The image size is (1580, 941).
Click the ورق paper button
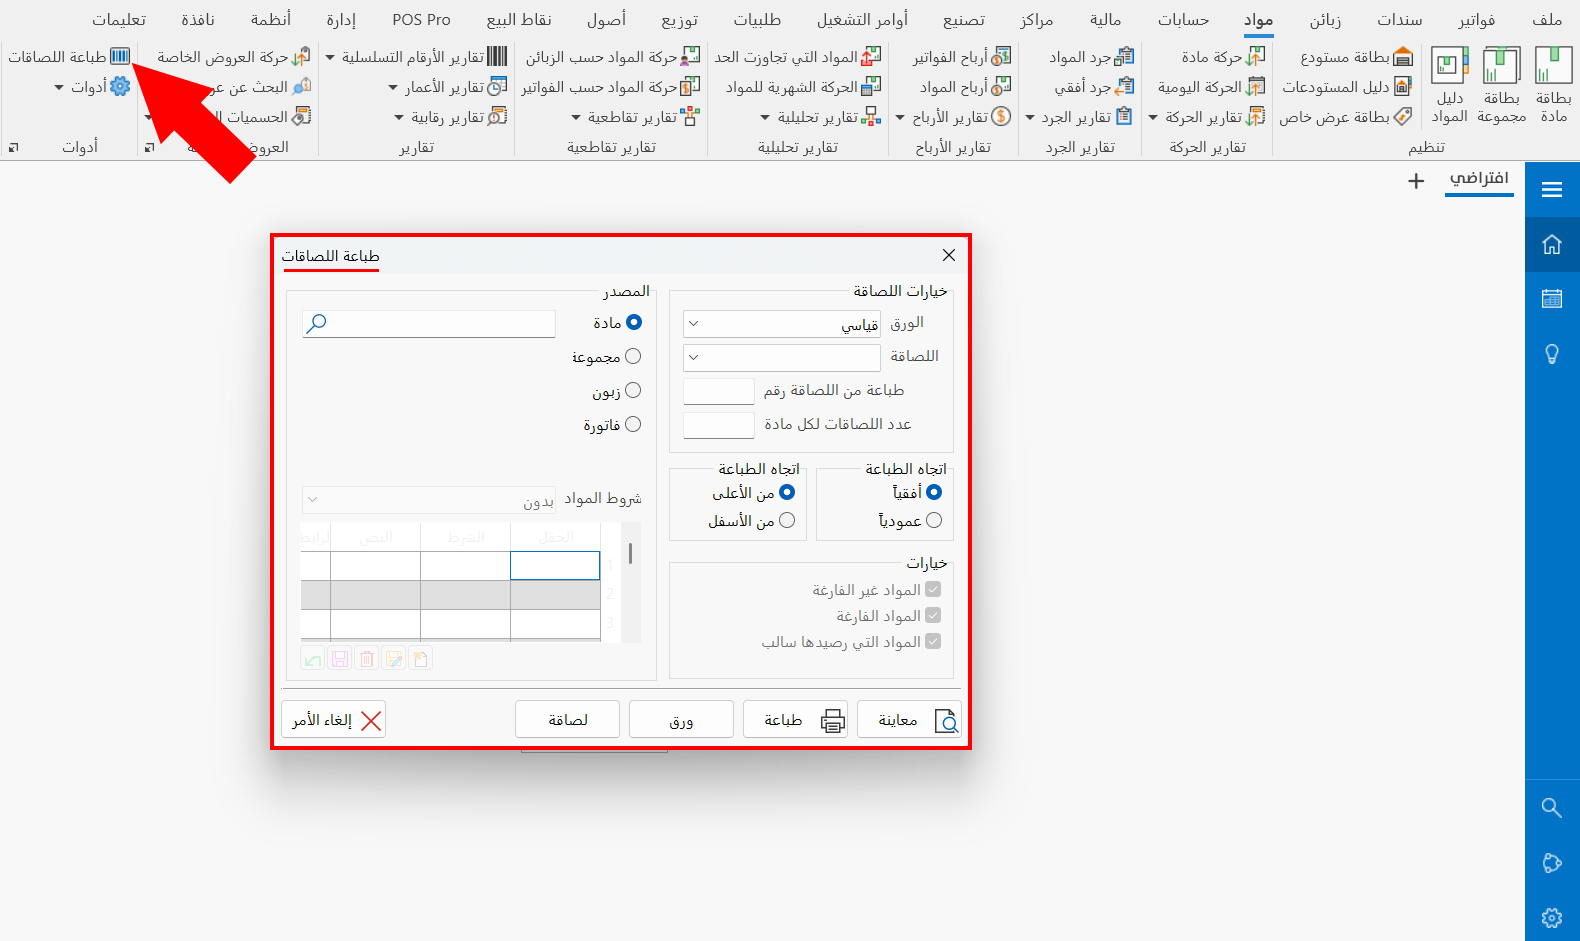click(681, 720)
